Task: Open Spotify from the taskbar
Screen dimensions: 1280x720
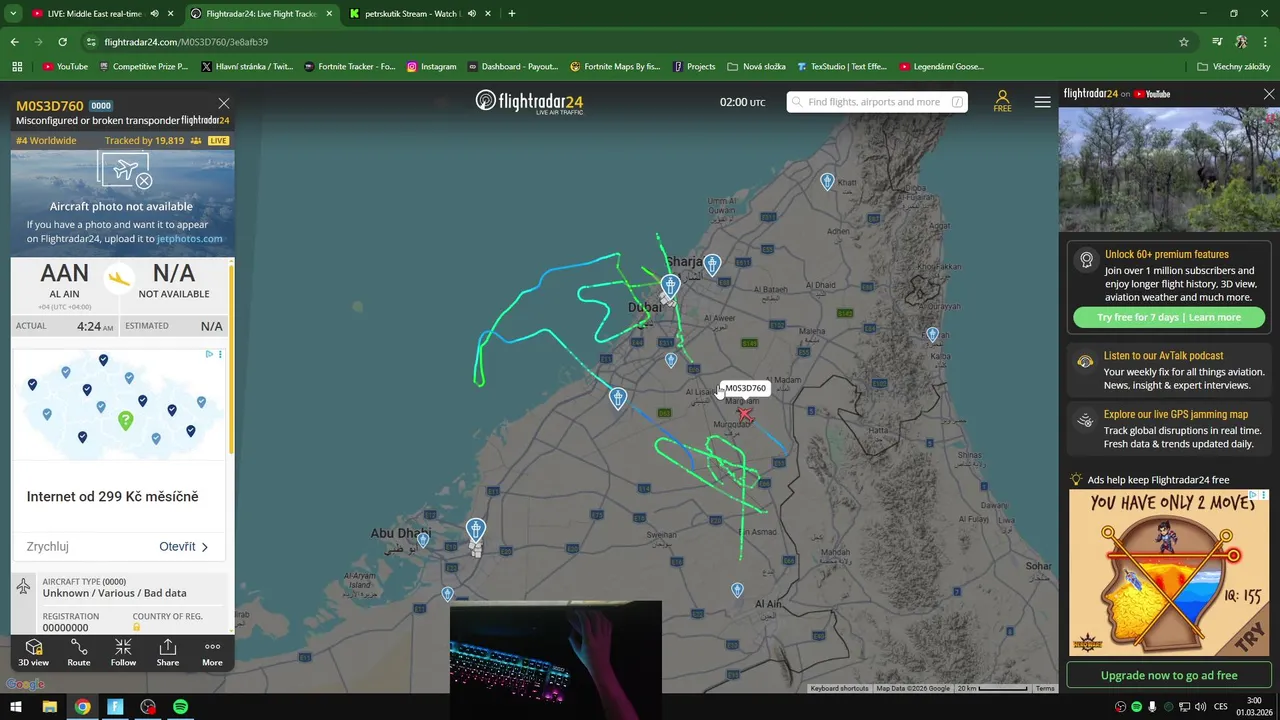Action: (180, 707)
